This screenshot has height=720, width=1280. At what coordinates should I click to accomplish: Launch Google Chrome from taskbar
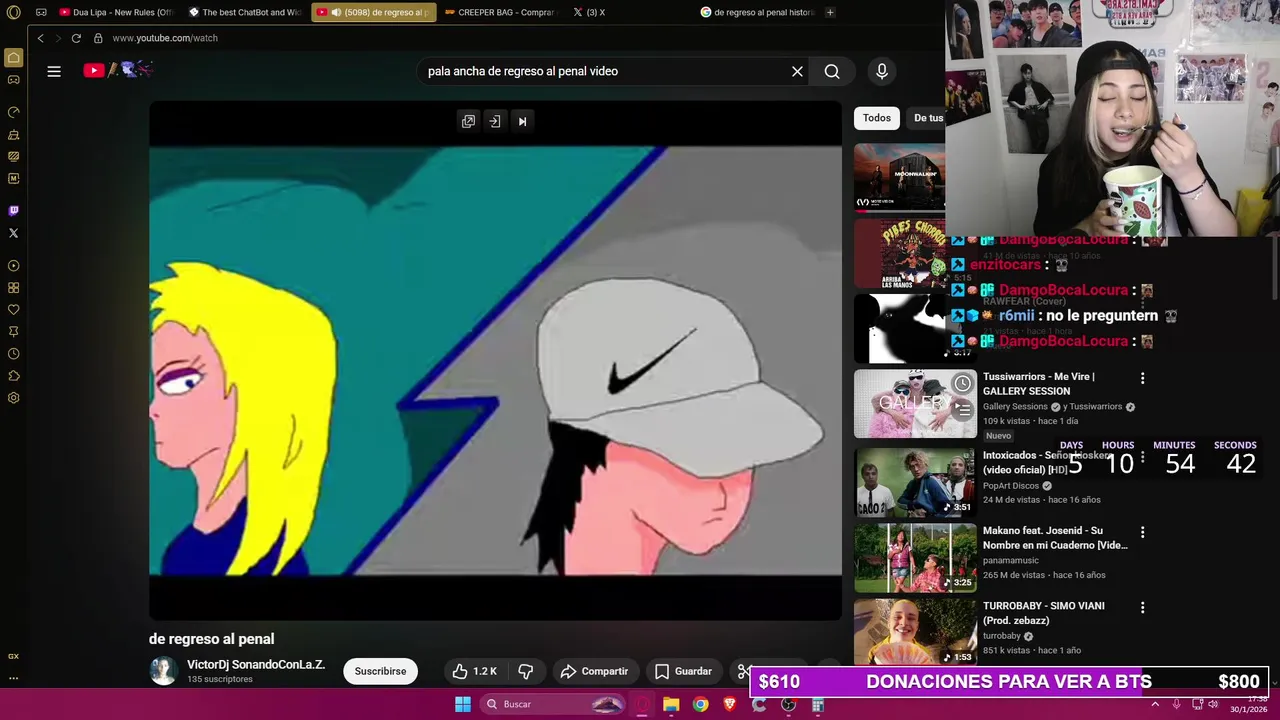coord(700,704)
